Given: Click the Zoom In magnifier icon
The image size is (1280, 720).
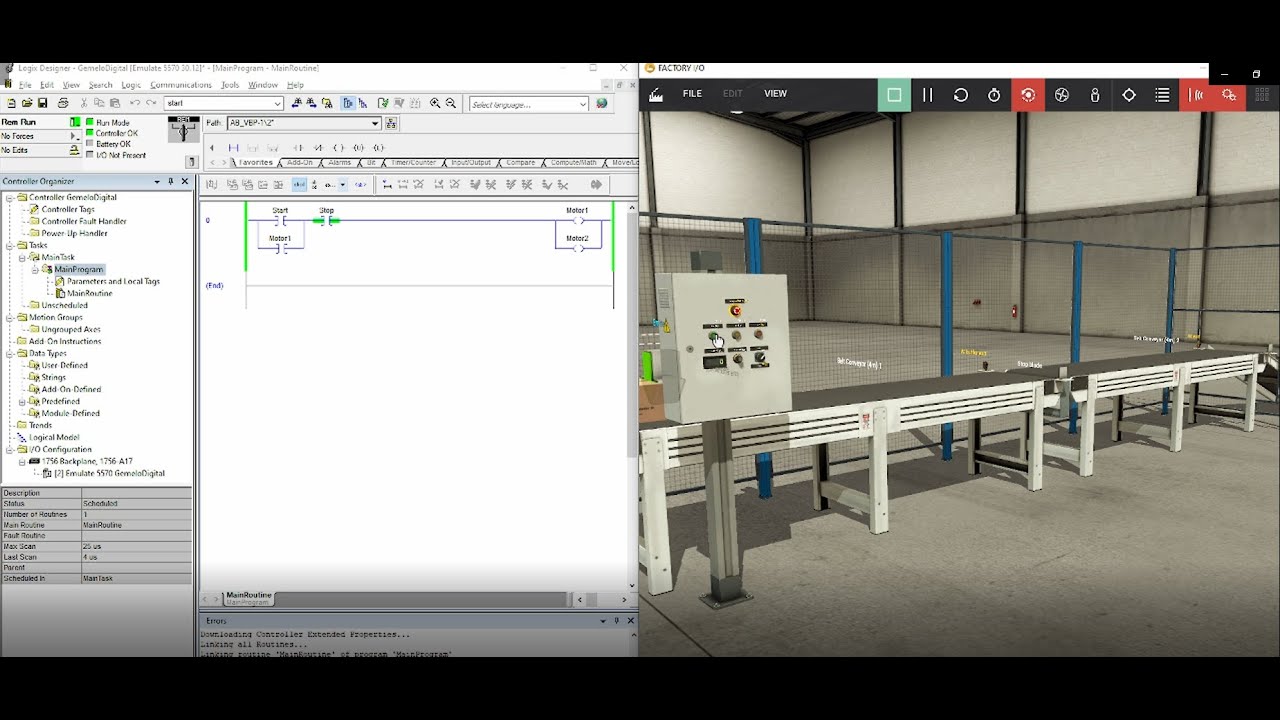Looking at the screenshot, I should point(435,103).
